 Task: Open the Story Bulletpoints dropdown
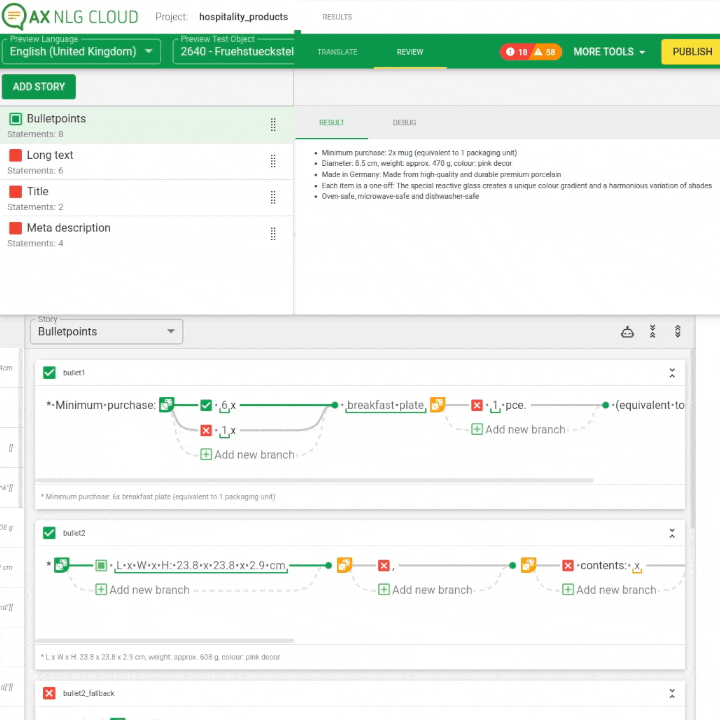click(106, 332)
